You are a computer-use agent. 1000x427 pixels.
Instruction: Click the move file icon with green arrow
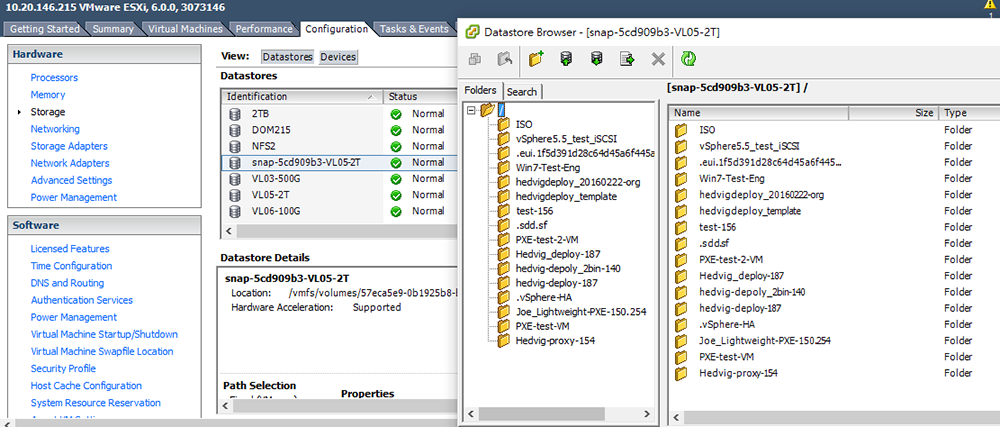tap(627, 59)
